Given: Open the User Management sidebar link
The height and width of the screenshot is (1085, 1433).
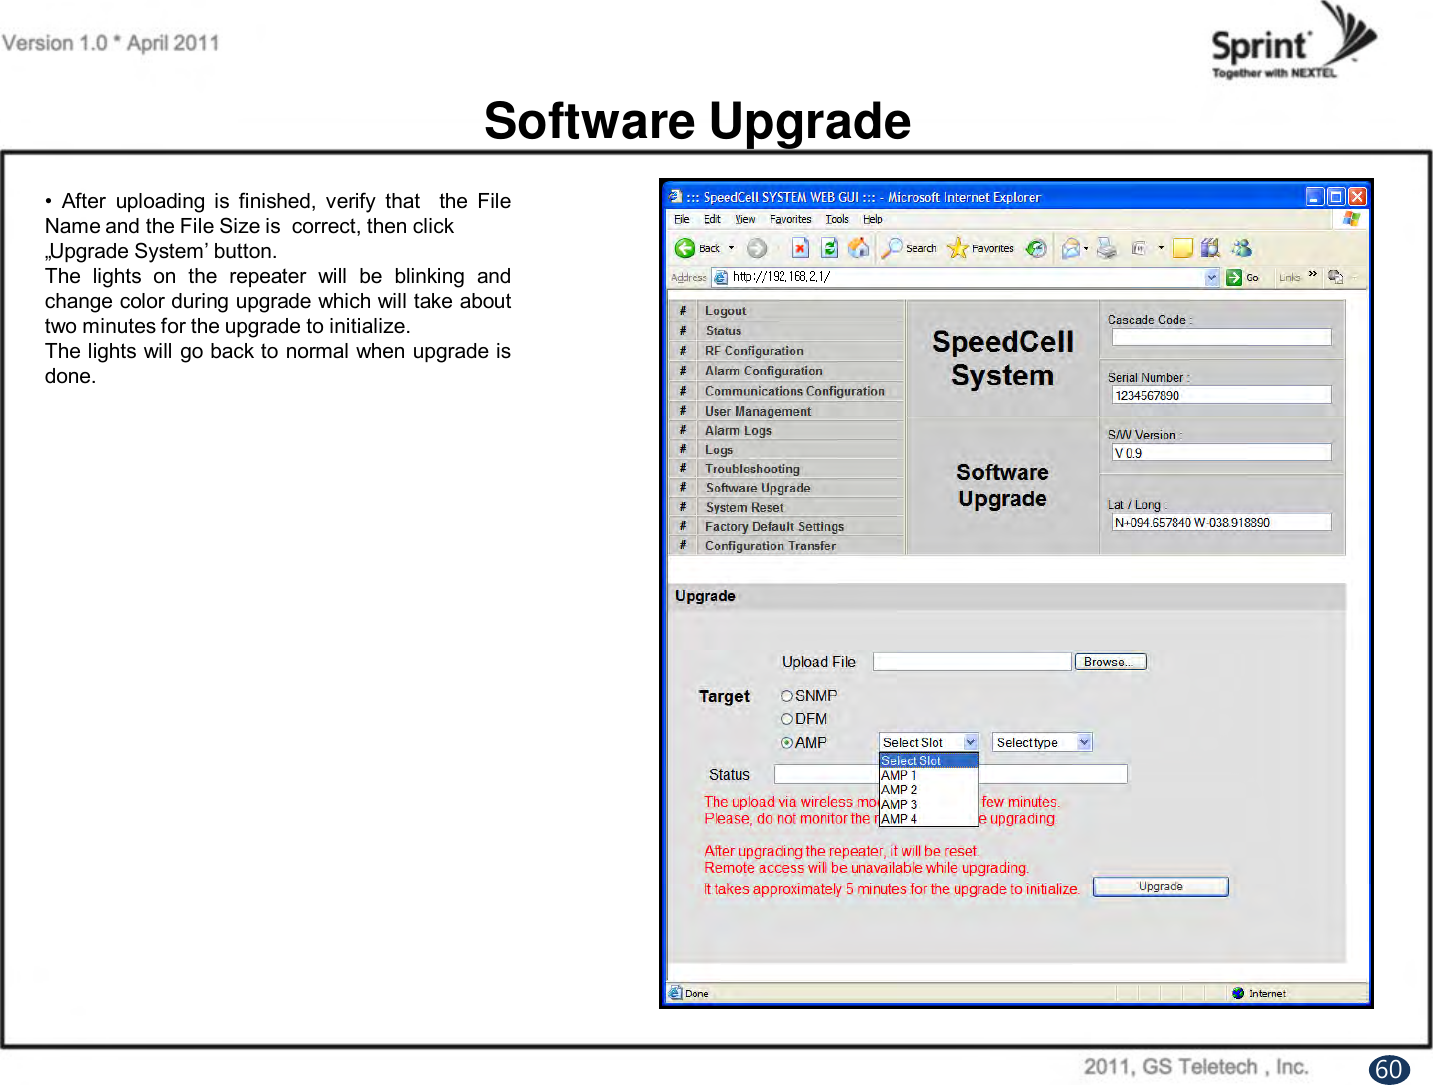Looking at the screenshot, I should pyautogui.click(x=758, y=411).
